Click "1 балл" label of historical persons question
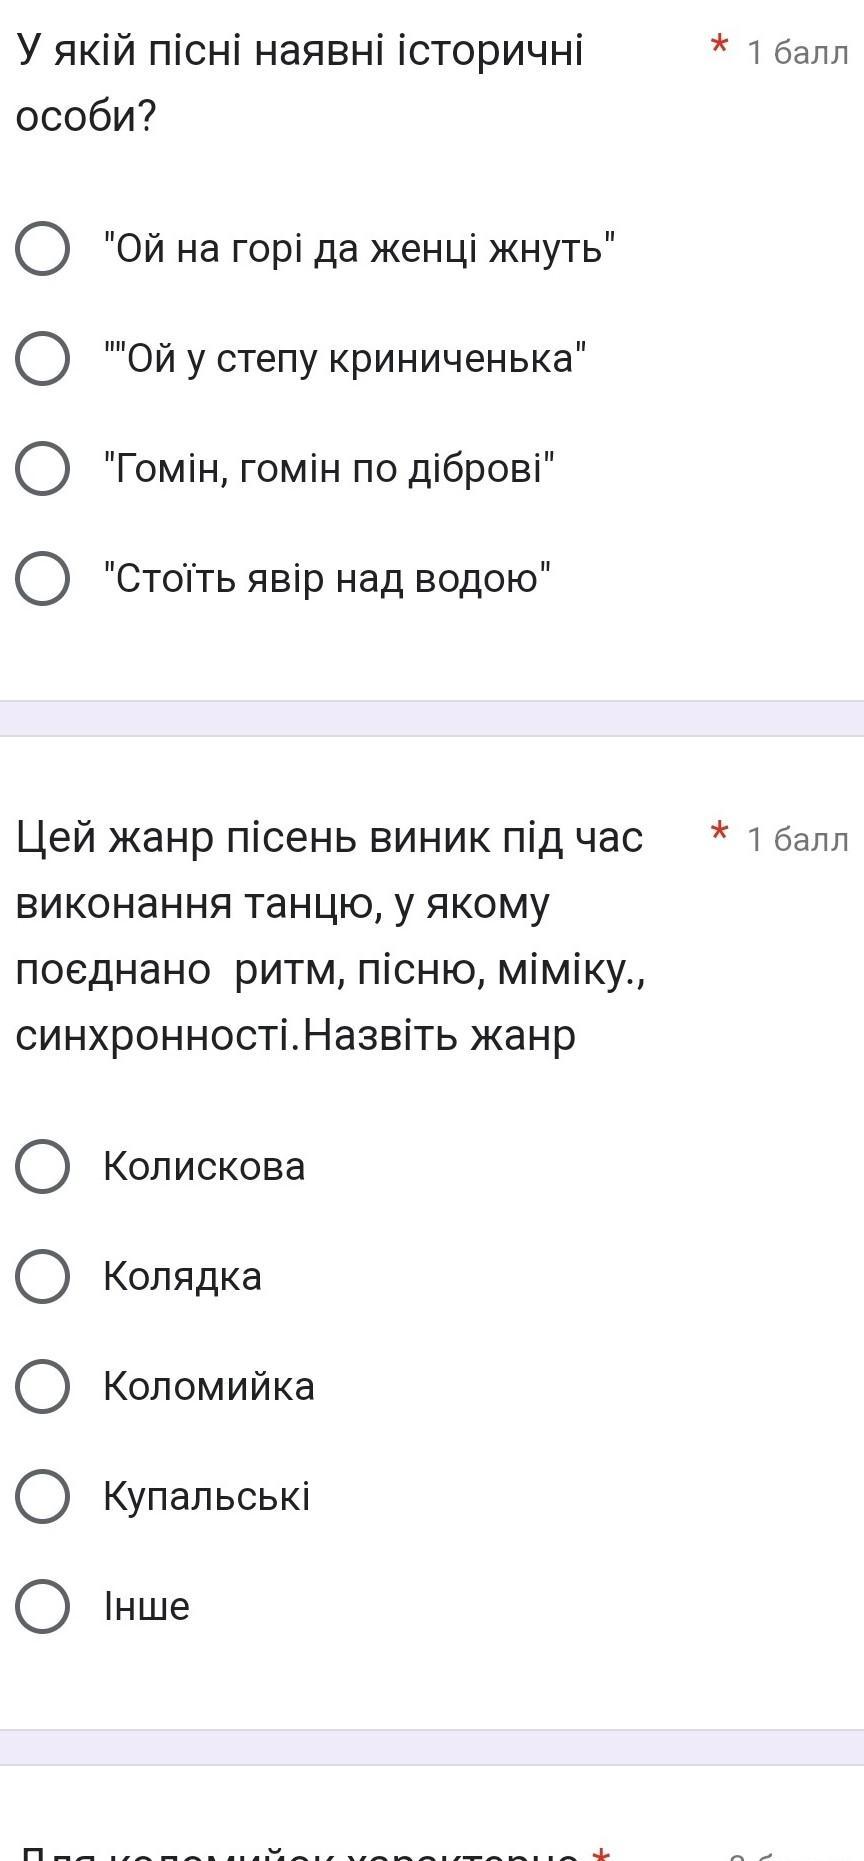864x1861 pixels. tap(797, 52)
